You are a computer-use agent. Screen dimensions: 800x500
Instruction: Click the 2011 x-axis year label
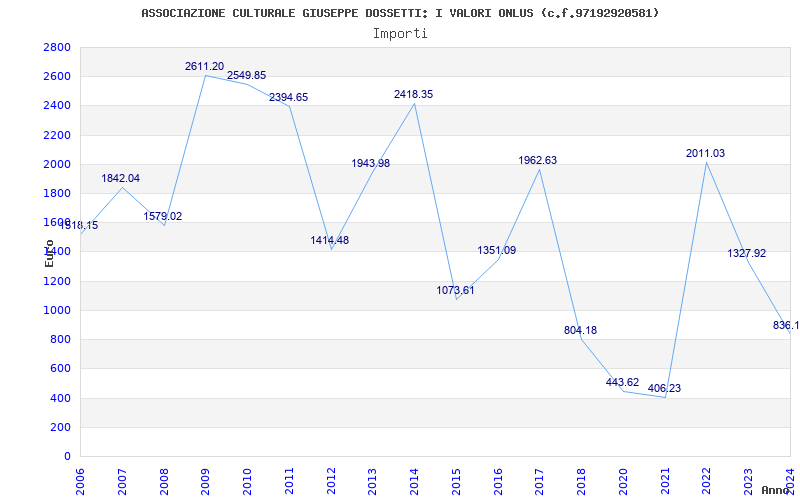[x=289, y=481]
